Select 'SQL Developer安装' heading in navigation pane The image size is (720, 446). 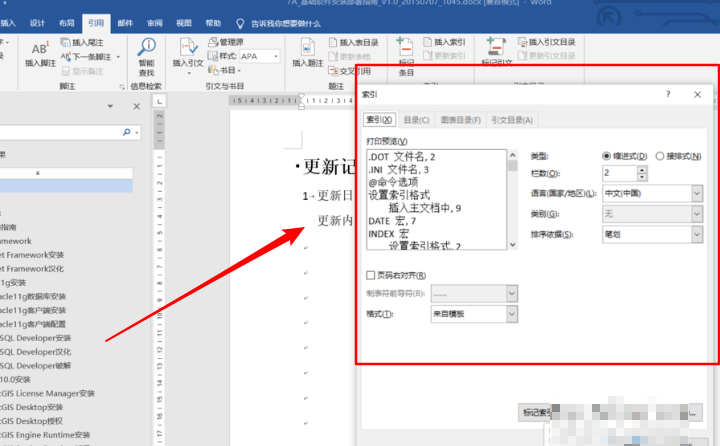(x=36, y=338)
